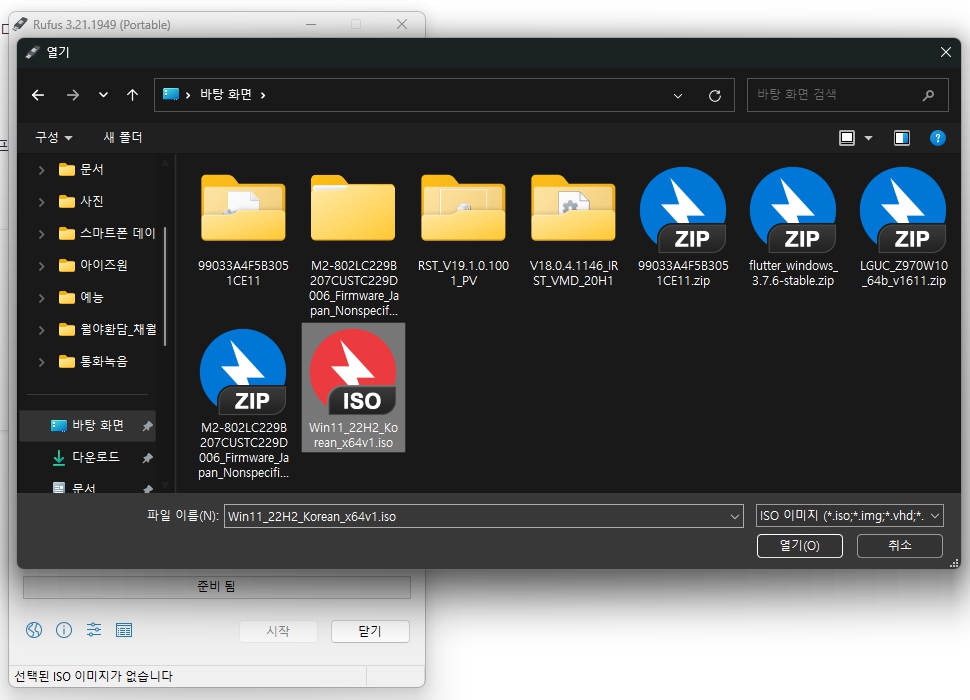
Task: Select folder 99033A4F5B3051CE11
Action: 243,229
